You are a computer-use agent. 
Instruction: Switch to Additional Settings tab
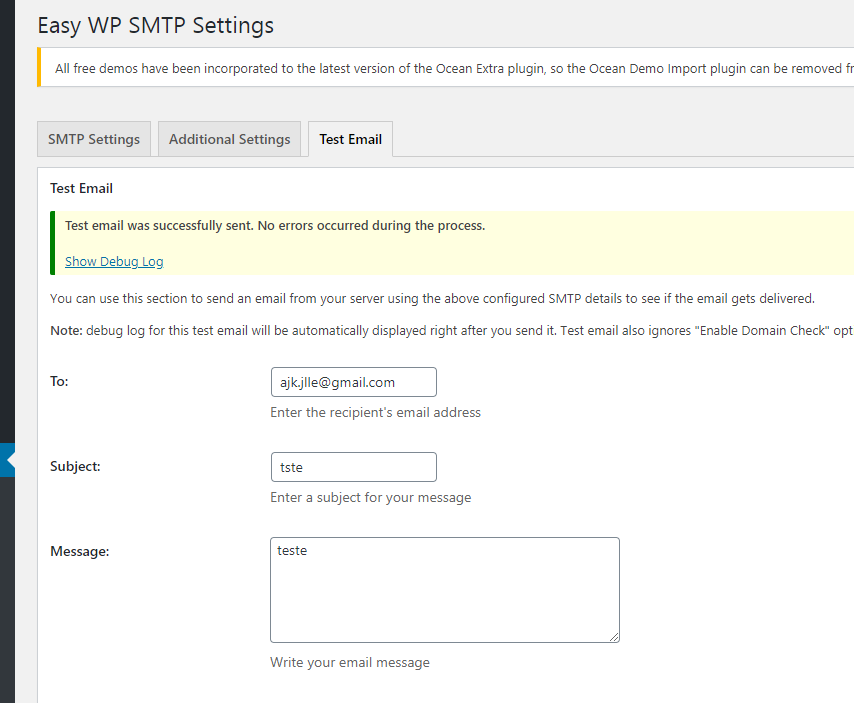[x=229, y=139]
